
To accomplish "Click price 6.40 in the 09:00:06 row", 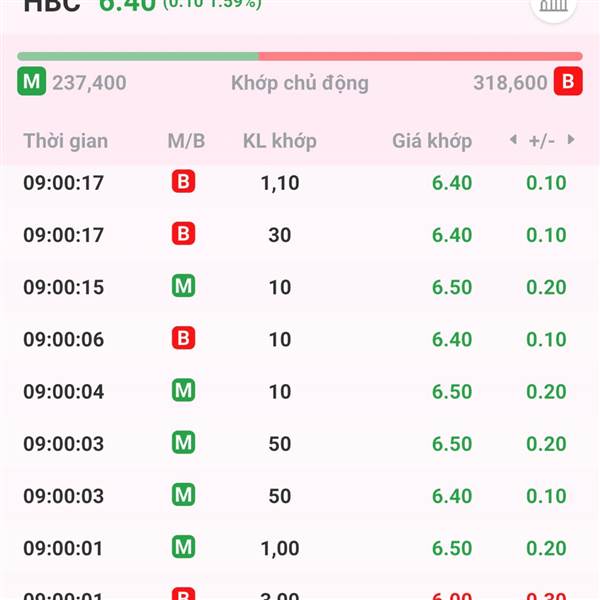I will [x=452, y=339].
